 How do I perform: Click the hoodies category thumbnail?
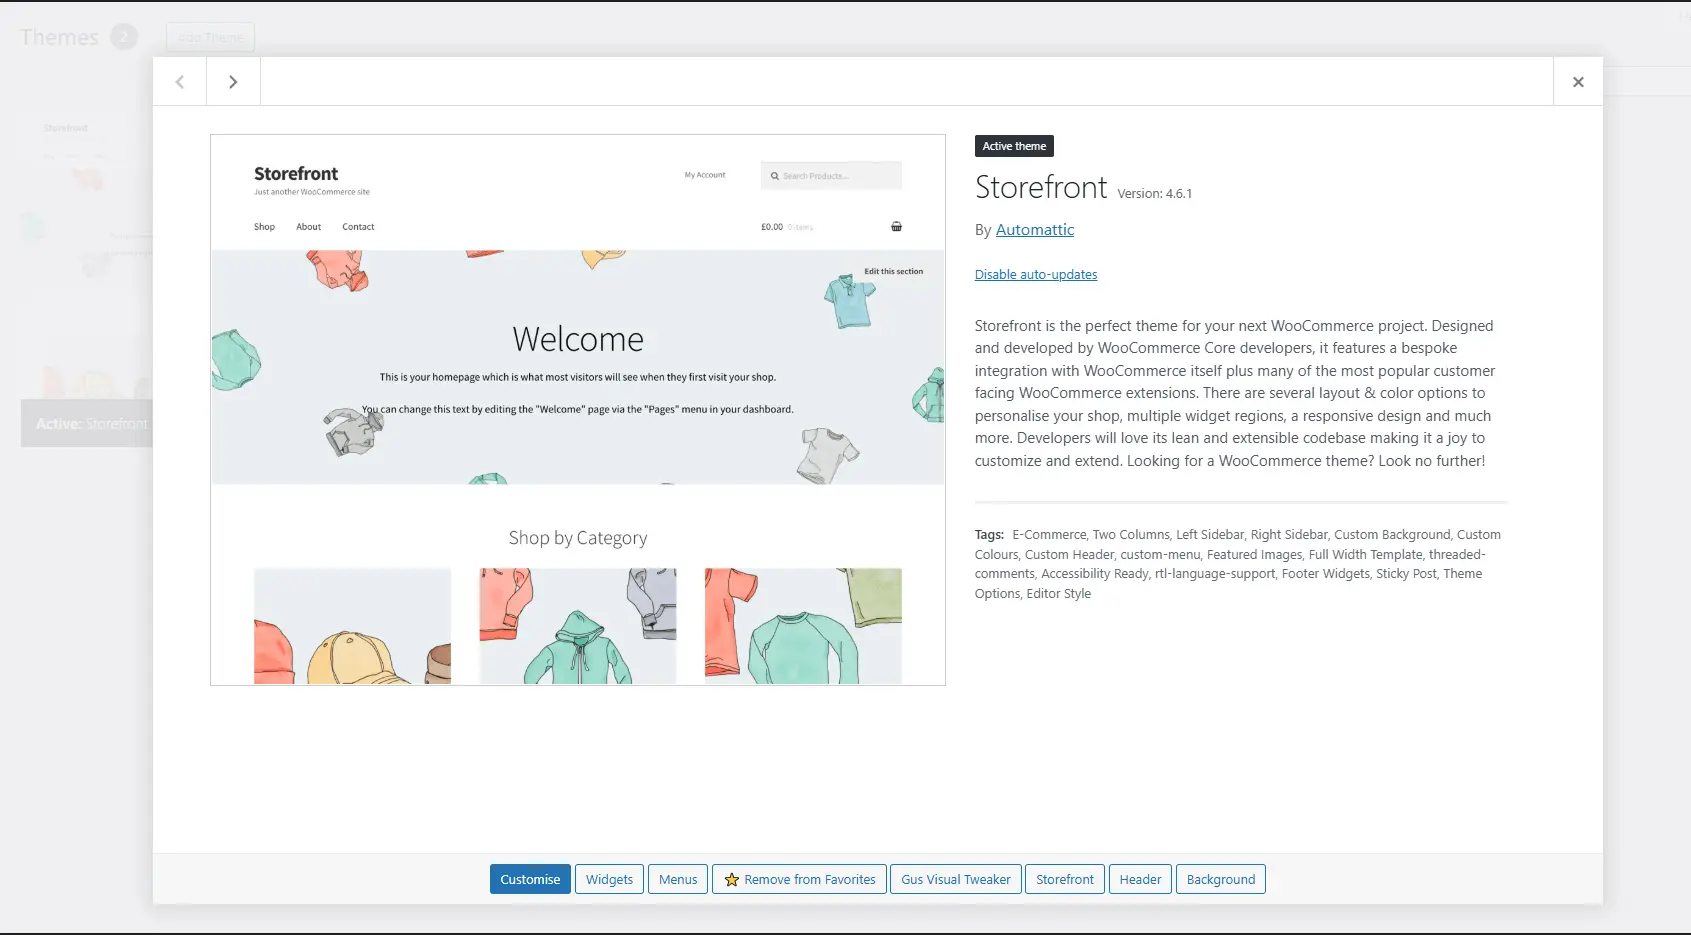[x=577, y=626]
